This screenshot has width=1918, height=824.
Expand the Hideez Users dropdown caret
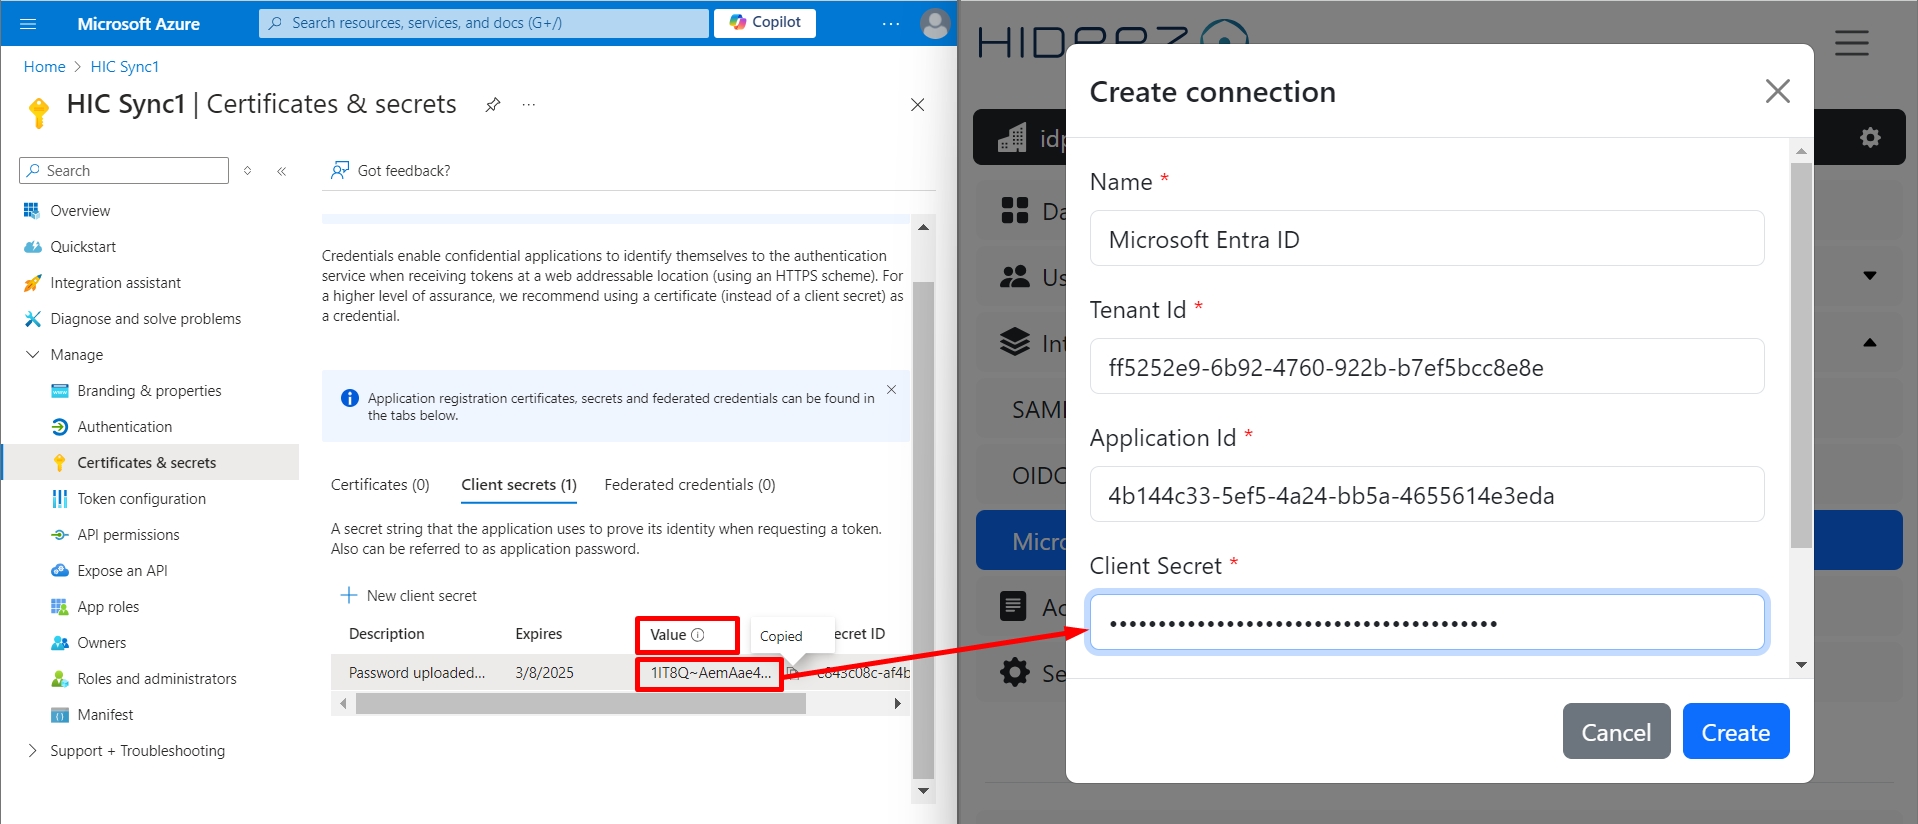click(x=1870, y=276)
